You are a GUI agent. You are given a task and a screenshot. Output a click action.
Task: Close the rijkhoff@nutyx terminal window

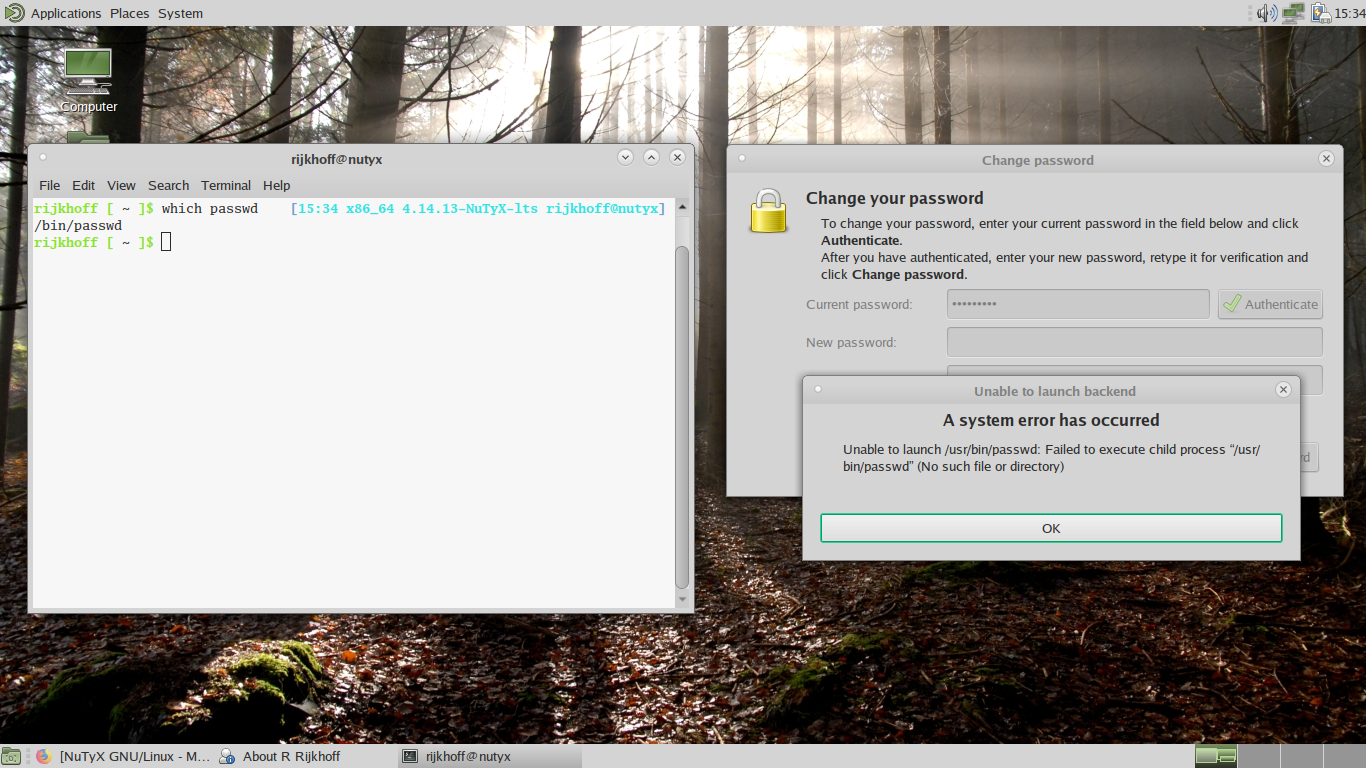click(x=677, y=157)
